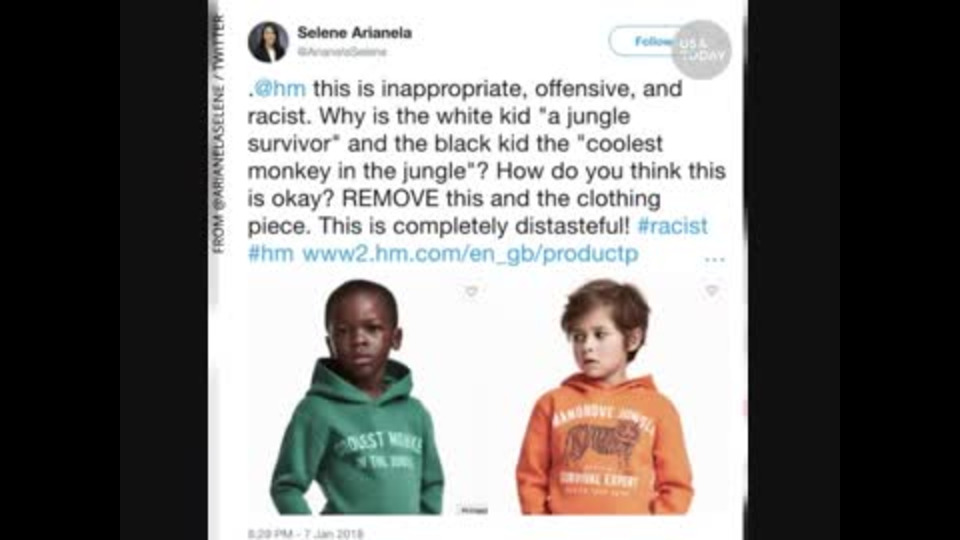
Task: Click the Follow button
Action: (x=646, y=42)
